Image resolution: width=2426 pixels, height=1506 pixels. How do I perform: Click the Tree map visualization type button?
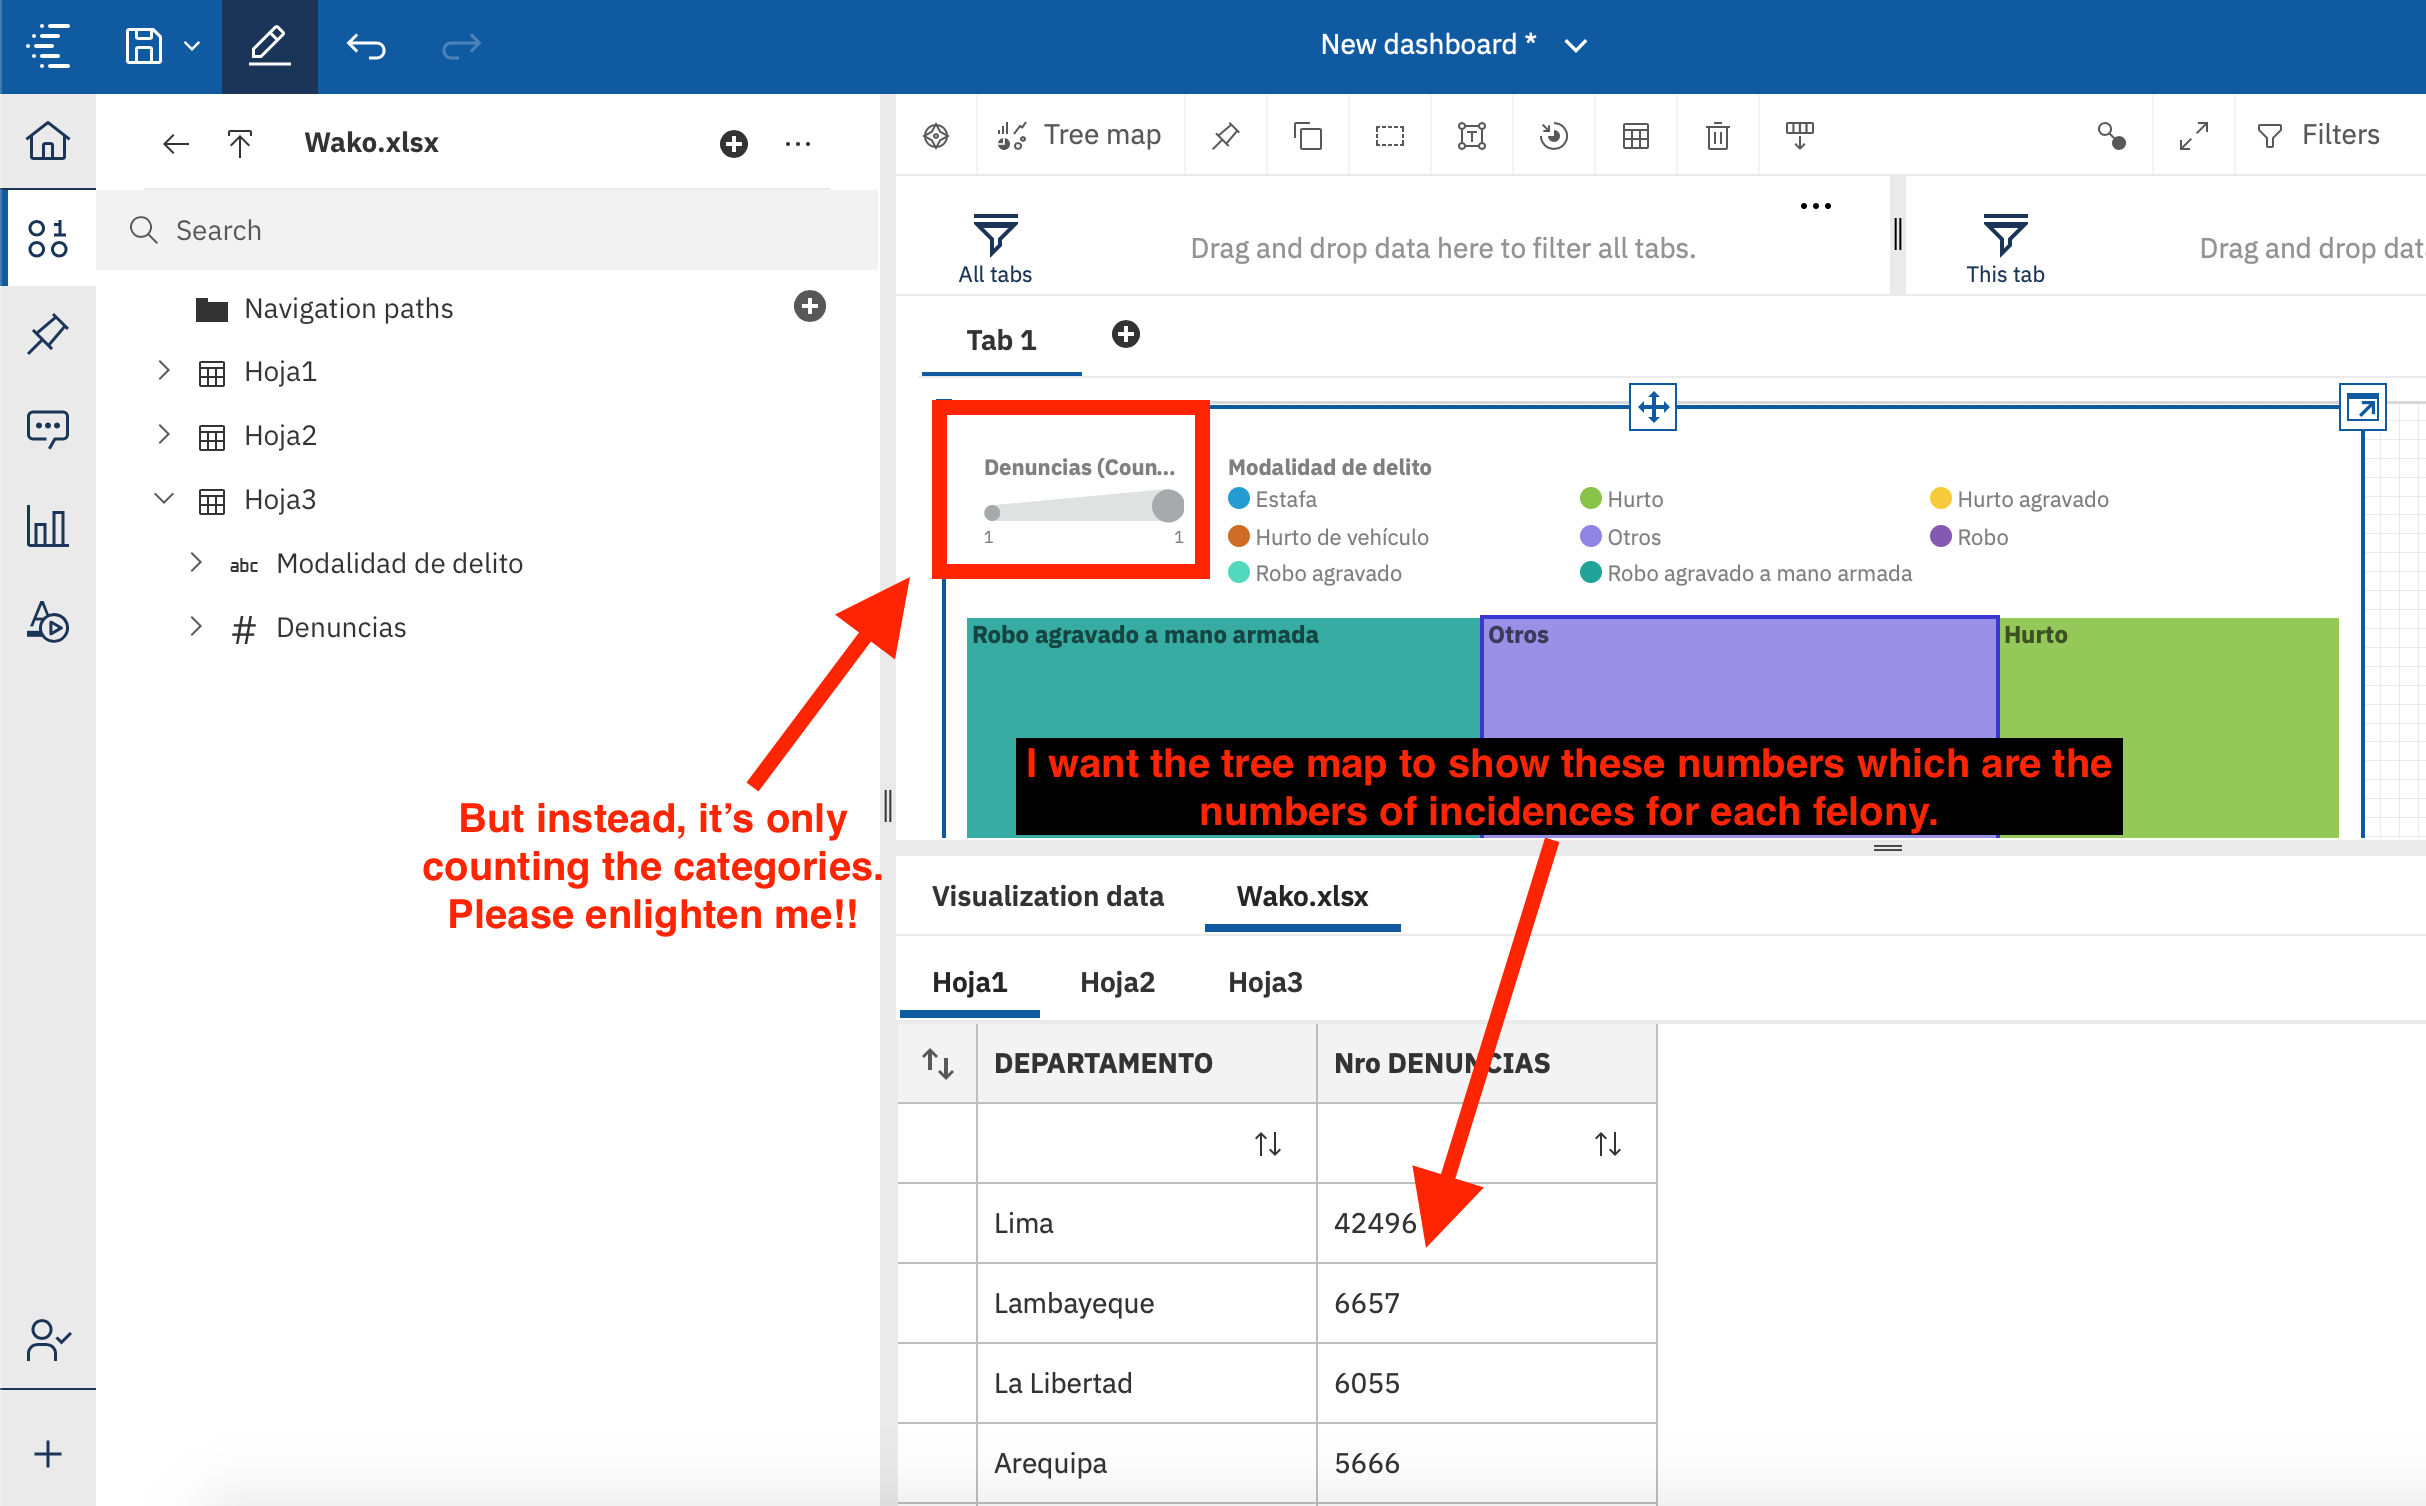1081,135
